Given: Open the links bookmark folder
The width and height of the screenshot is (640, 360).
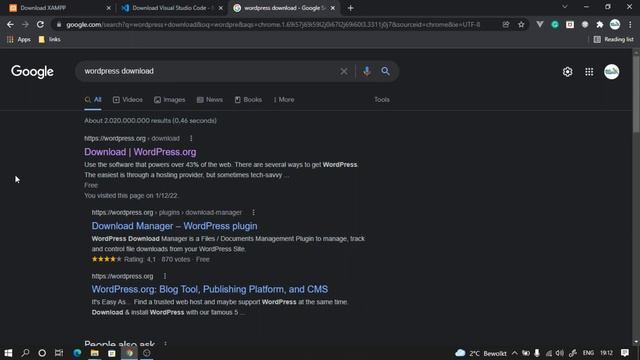Looking at the screenshot, I should click(x=49, y=39).
